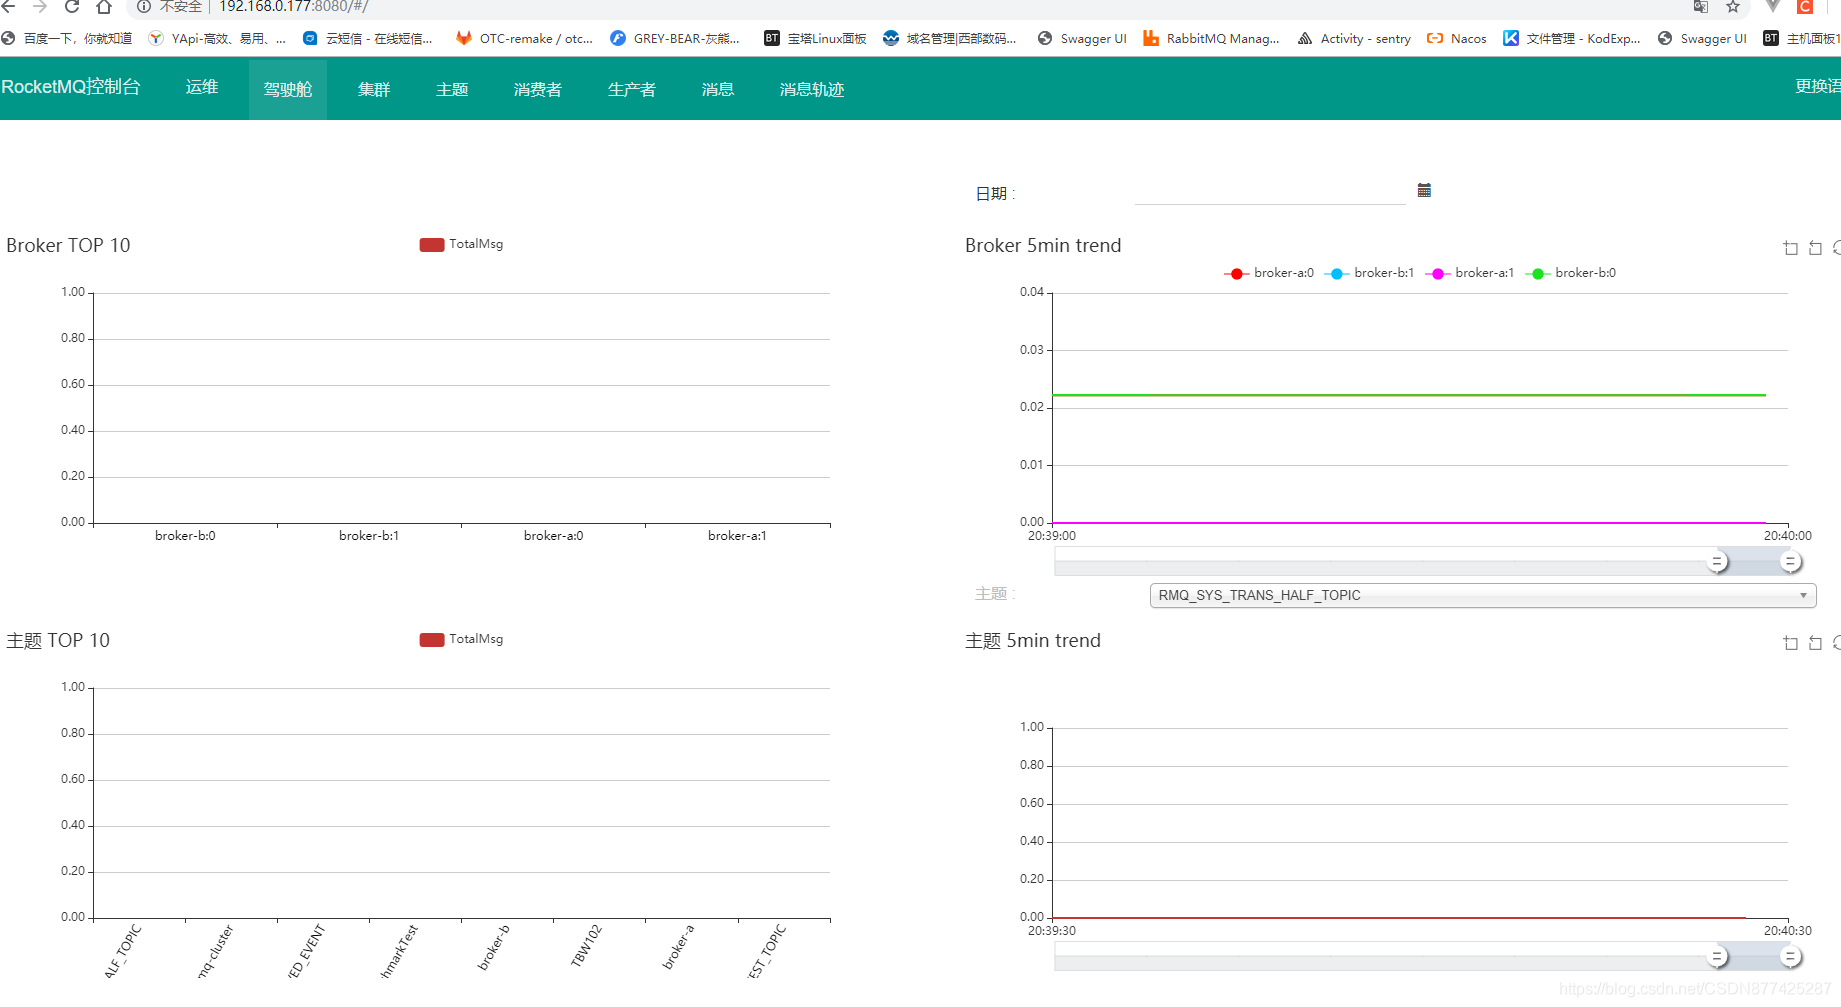This screenshot has height=1007, width=1841.
Task: Open the 主机面板 bookmark
Action: (1802, 39)
